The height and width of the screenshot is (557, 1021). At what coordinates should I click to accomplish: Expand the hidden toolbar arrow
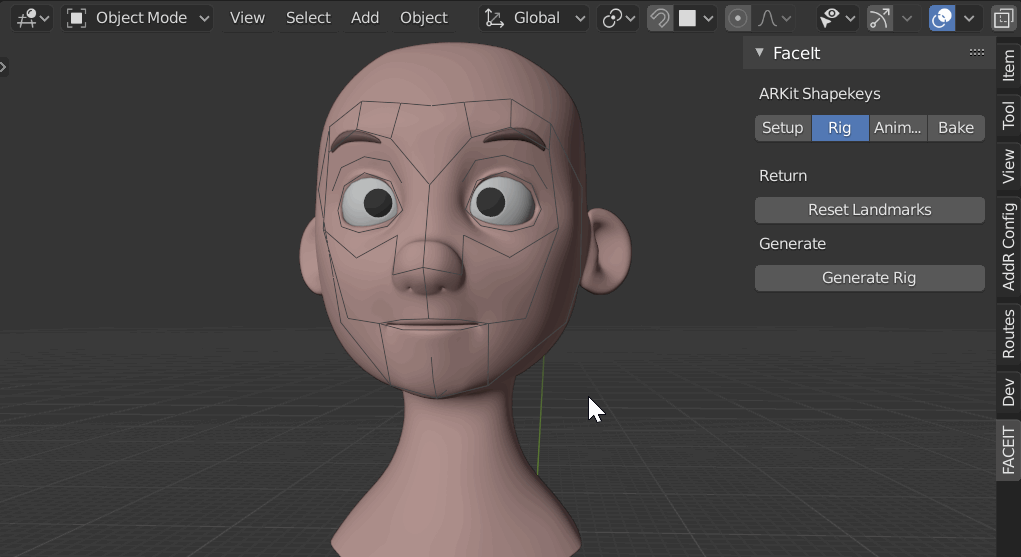(x=3, y=66)
